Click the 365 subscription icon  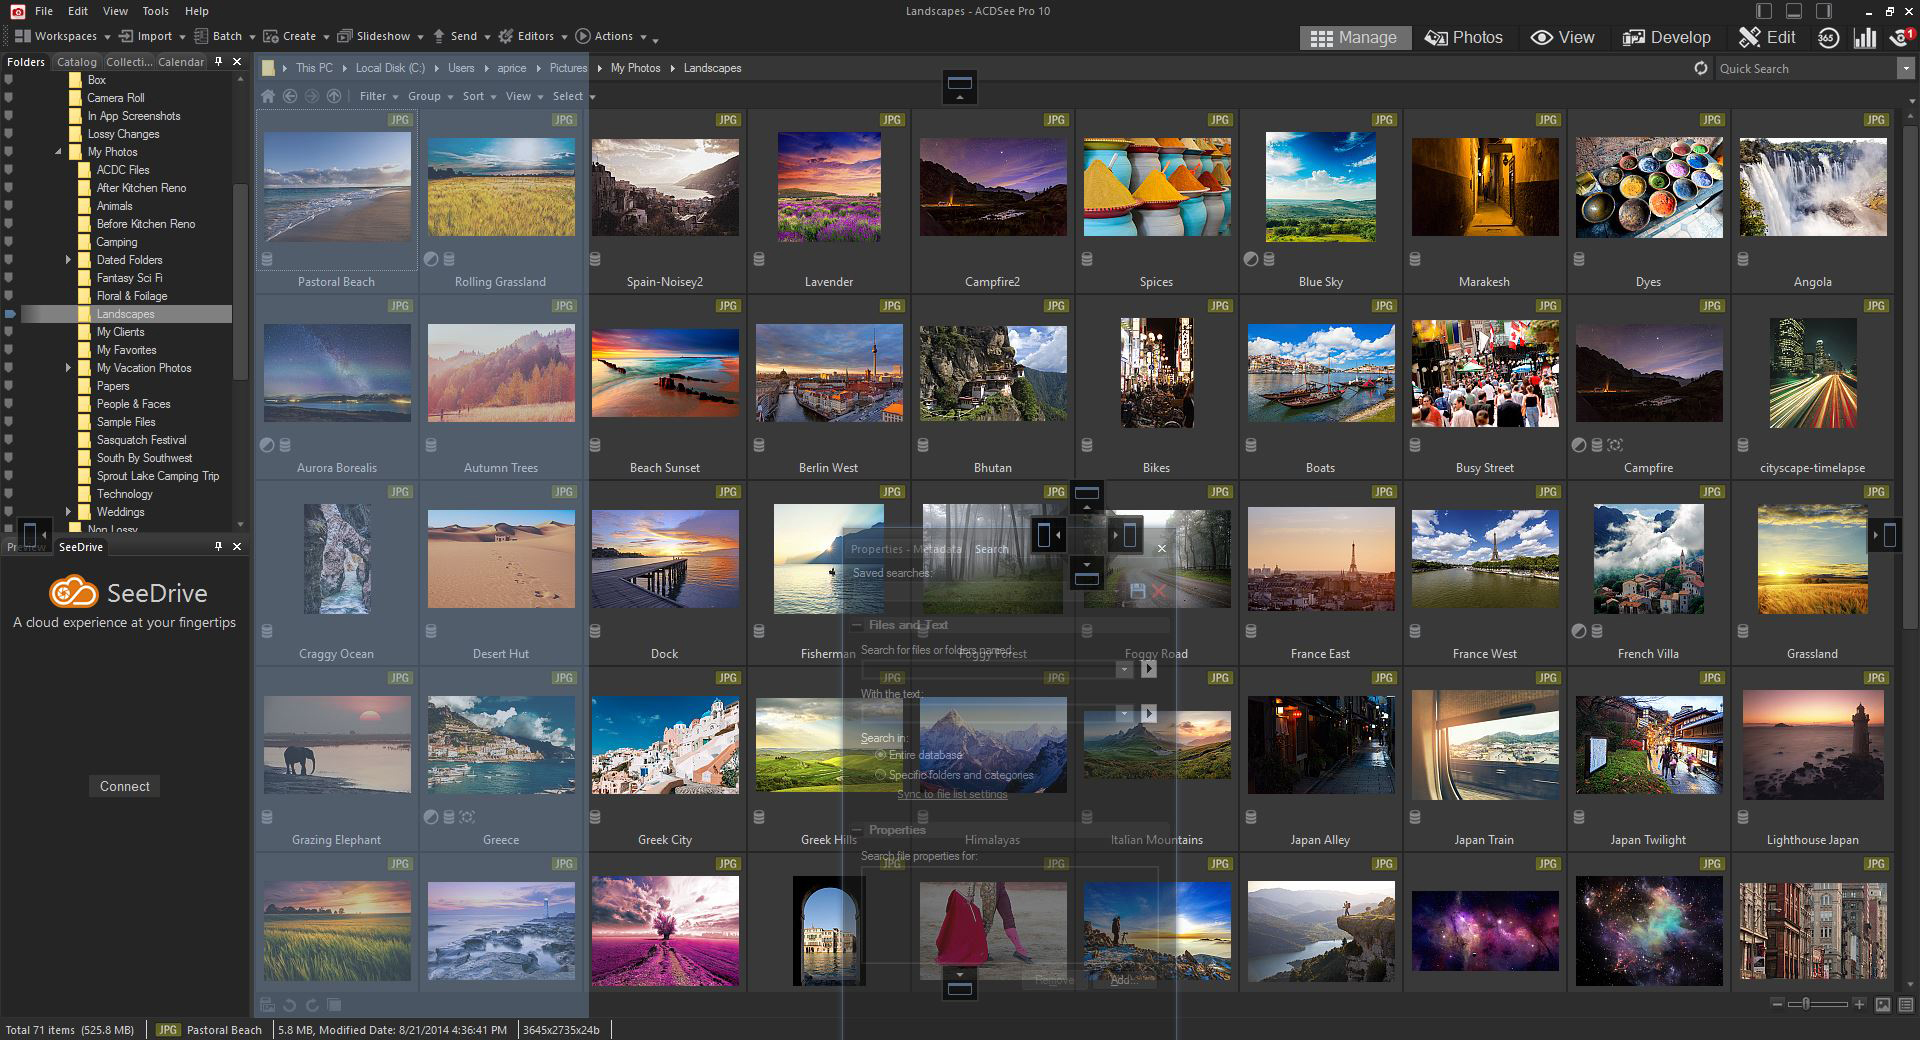tap(1828, 38)
